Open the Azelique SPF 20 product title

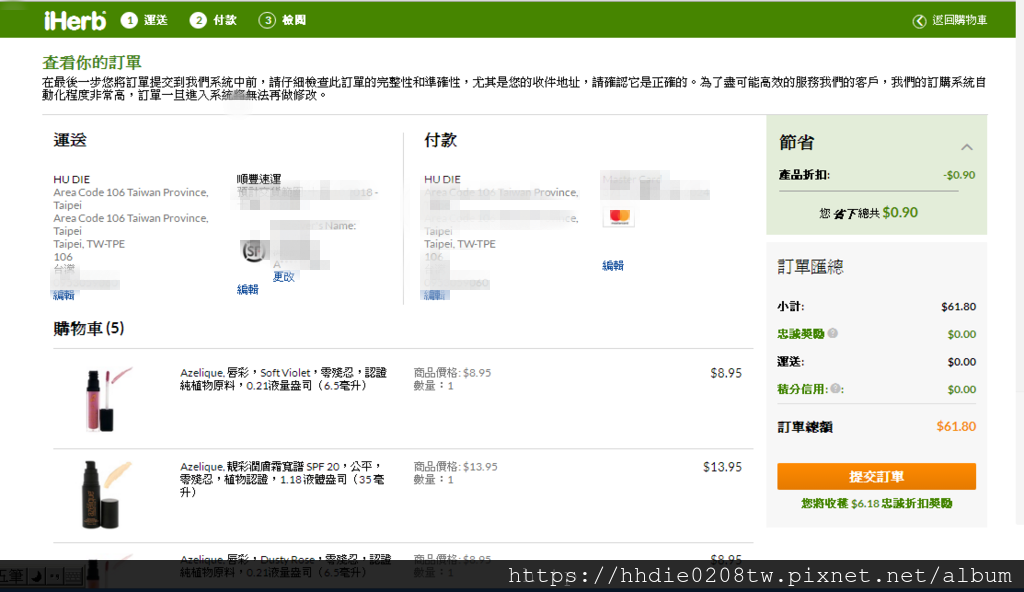(x=282, y=479)
